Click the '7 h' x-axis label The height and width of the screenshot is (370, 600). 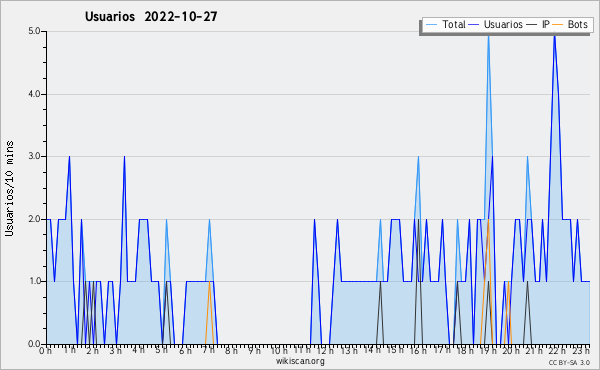coord(208,350)
